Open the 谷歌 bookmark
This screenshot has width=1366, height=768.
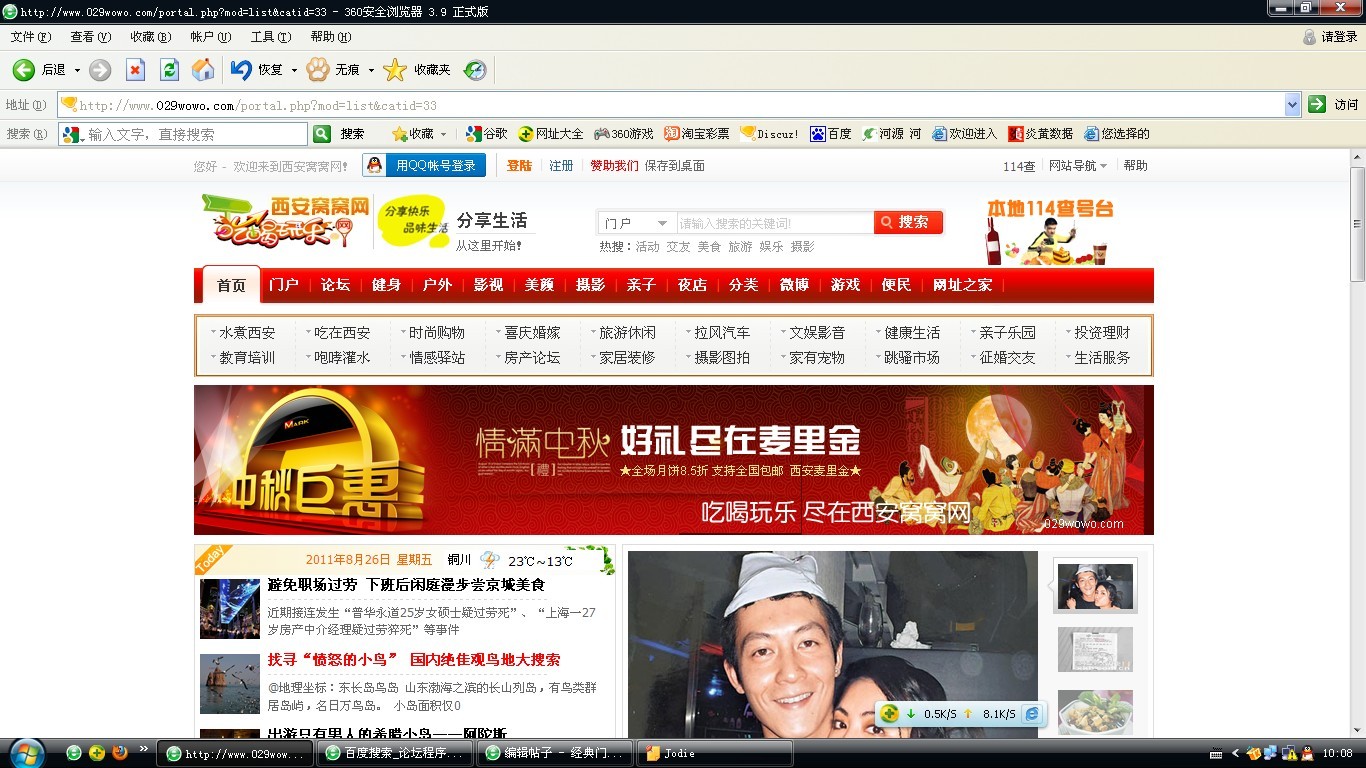point(487,134)
